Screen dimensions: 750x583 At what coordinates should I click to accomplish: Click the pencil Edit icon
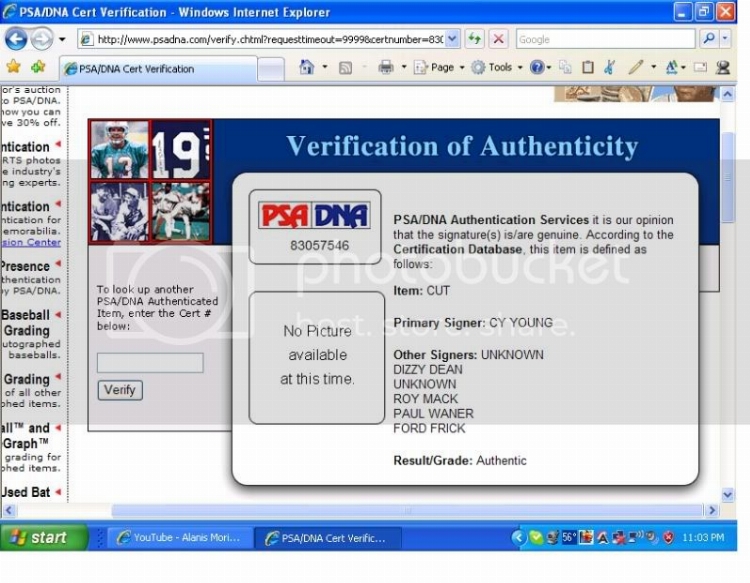[x=636, y=67]
